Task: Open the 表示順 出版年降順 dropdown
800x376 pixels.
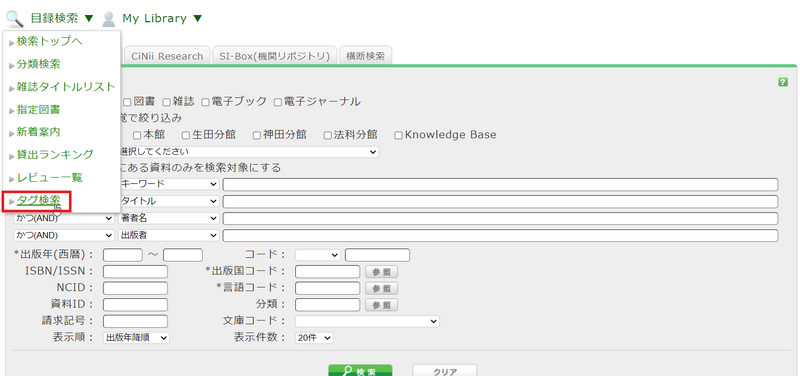Action: [x=136, y=338]
